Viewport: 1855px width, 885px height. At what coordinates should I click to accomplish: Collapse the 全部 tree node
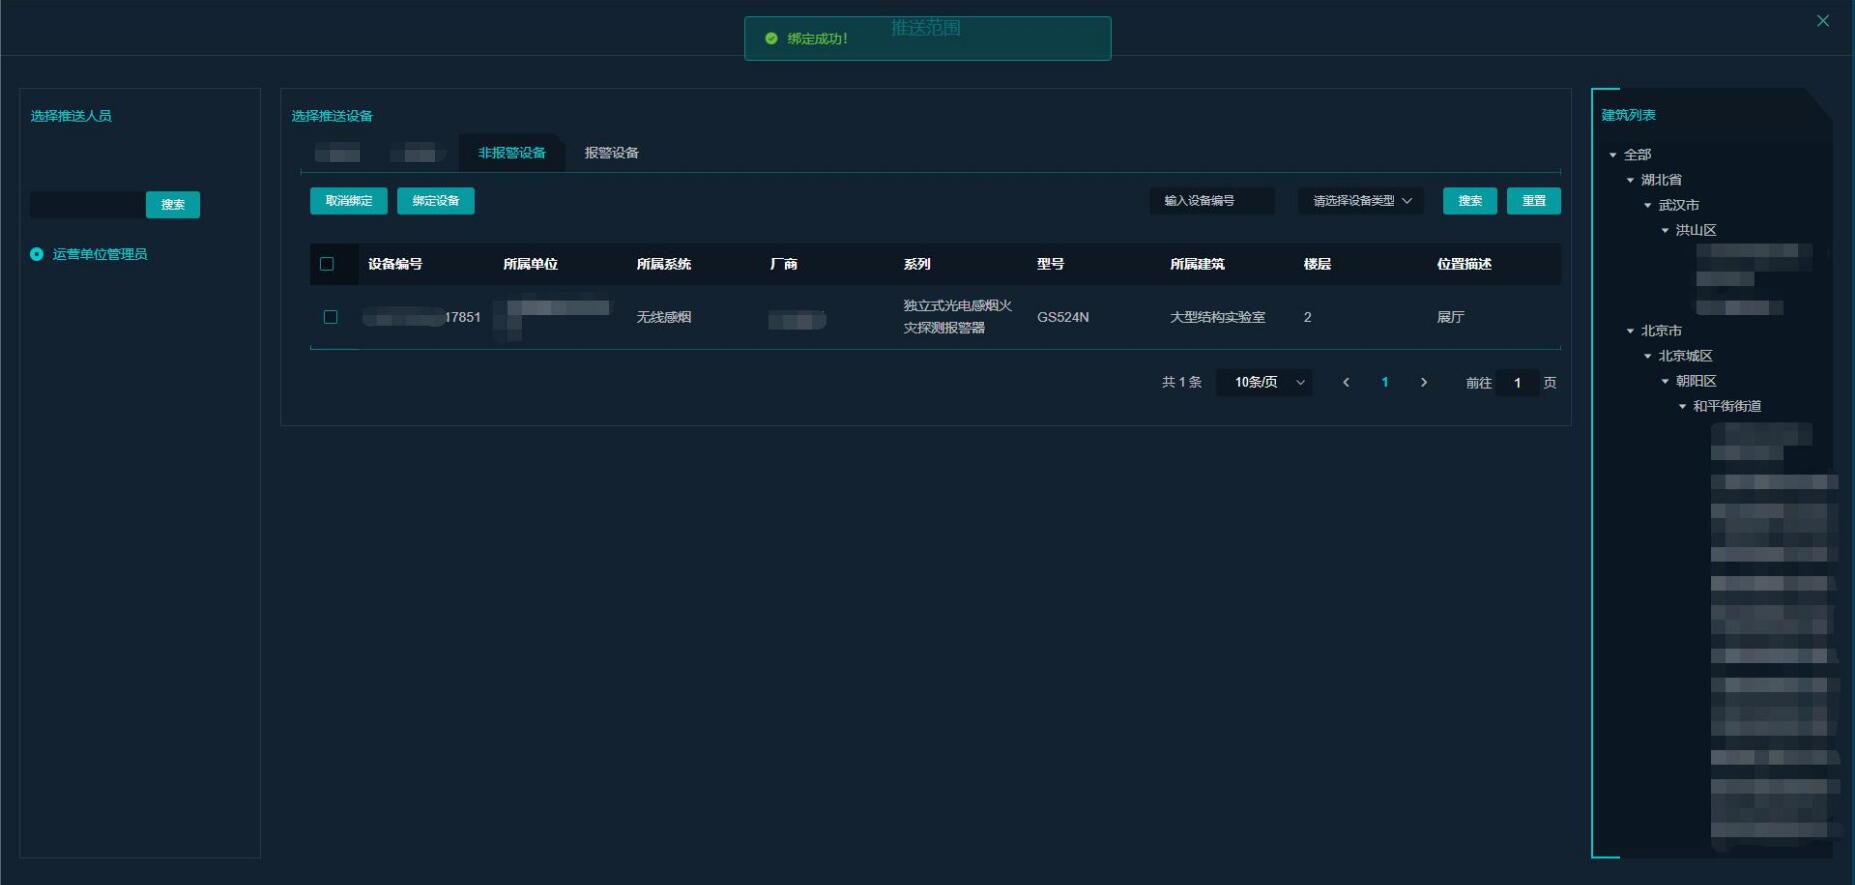[1613, 155]
